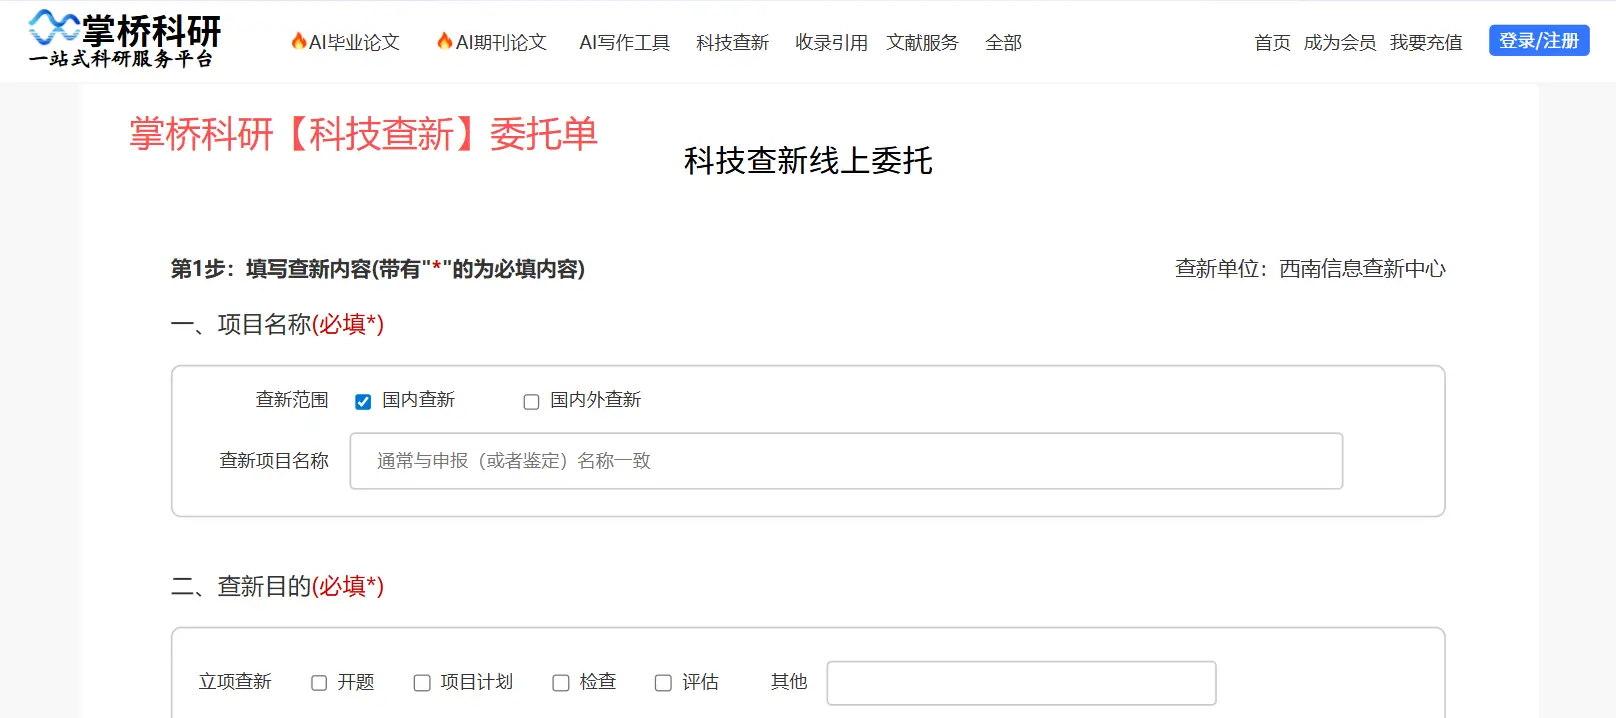The height and width of the screenshot is (718, 1616).
Task: Focus the 其他 text input field
Action: (x=1021, y=683)
